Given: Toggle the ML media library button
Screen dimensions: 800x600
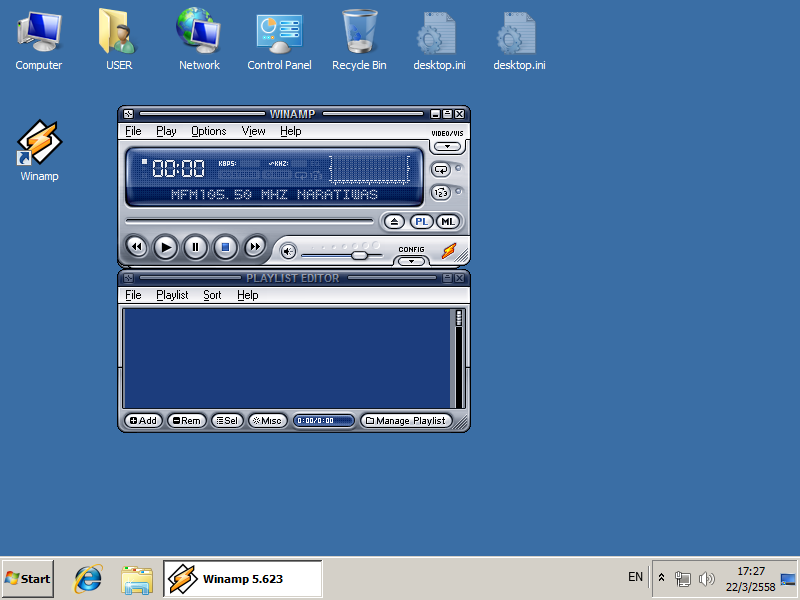Looking at the screenshot, I should 448,222.
